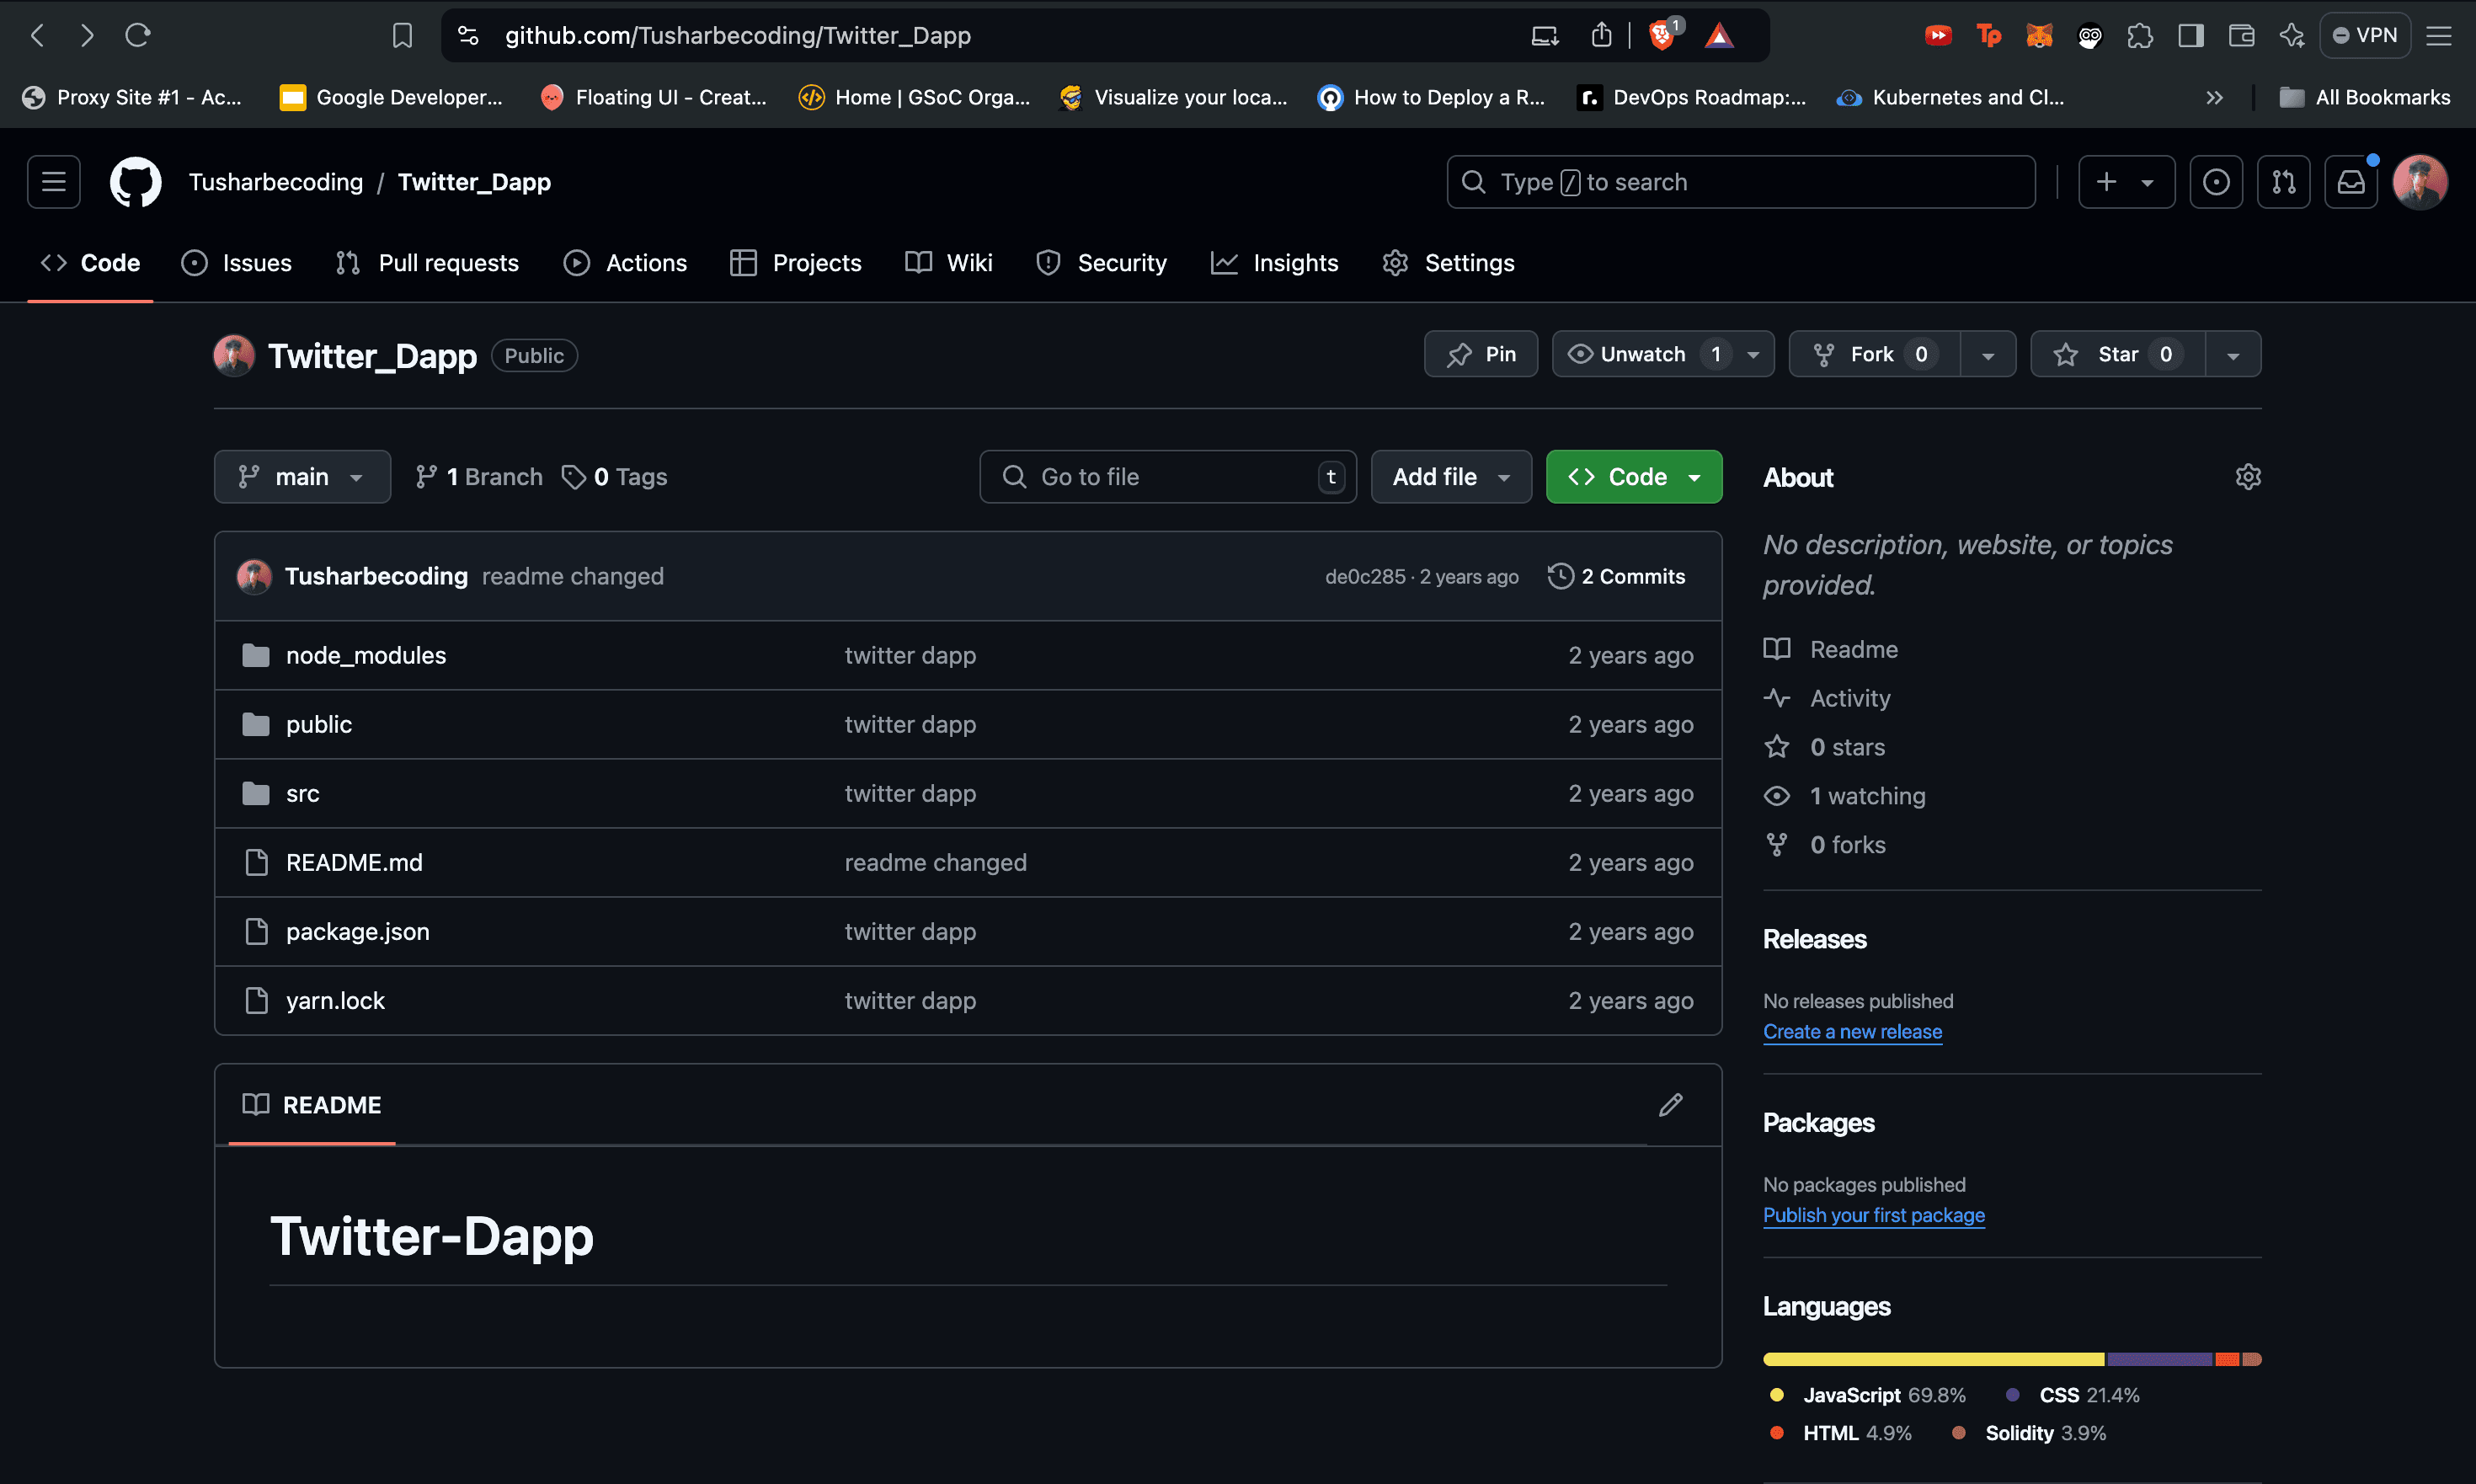The width and height of the screenshot is (2476, 1484).
Task: Click the Solidity language entry
Action: (x=2029, y=1433)
